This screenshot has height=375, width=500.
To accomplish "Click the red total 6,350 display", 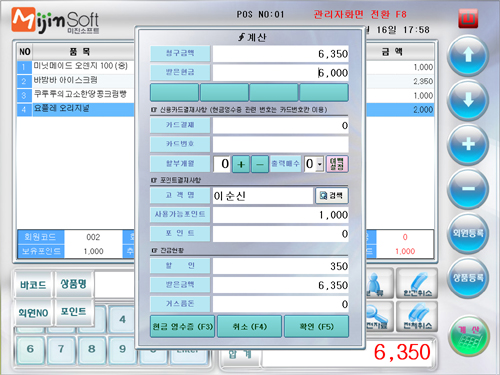I will pos(402,352).
